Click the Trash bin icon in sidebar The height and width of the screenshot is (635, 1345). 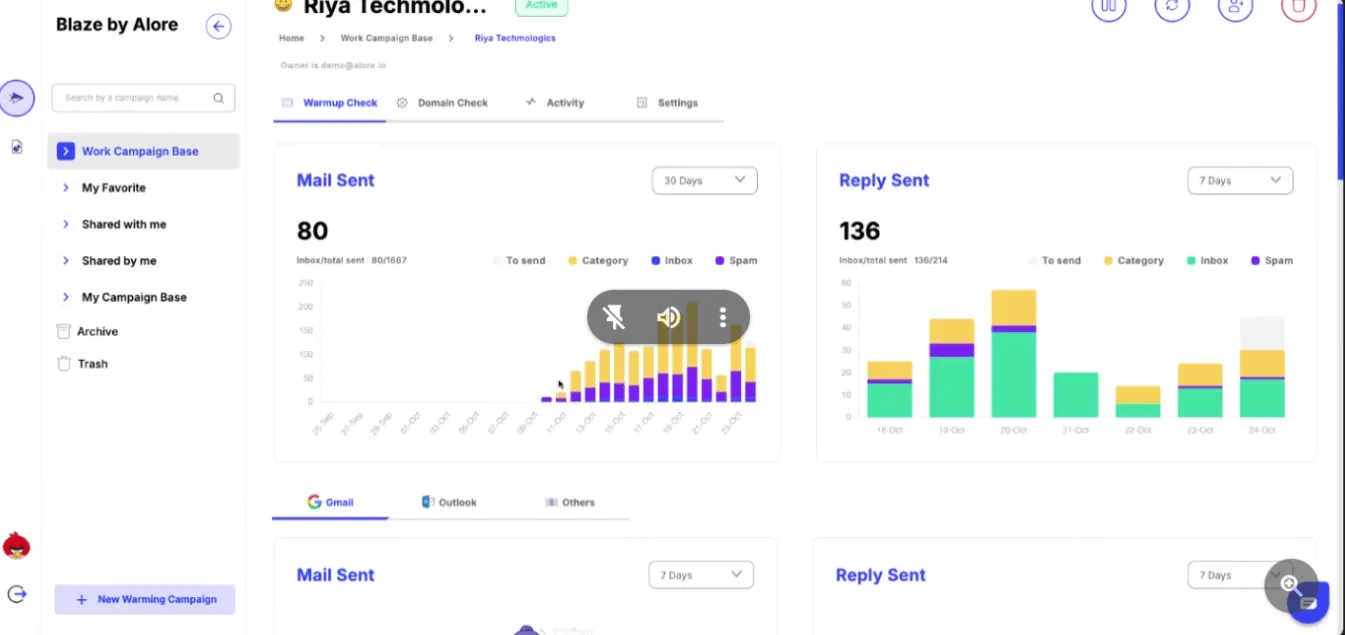(x=64, y=364)
